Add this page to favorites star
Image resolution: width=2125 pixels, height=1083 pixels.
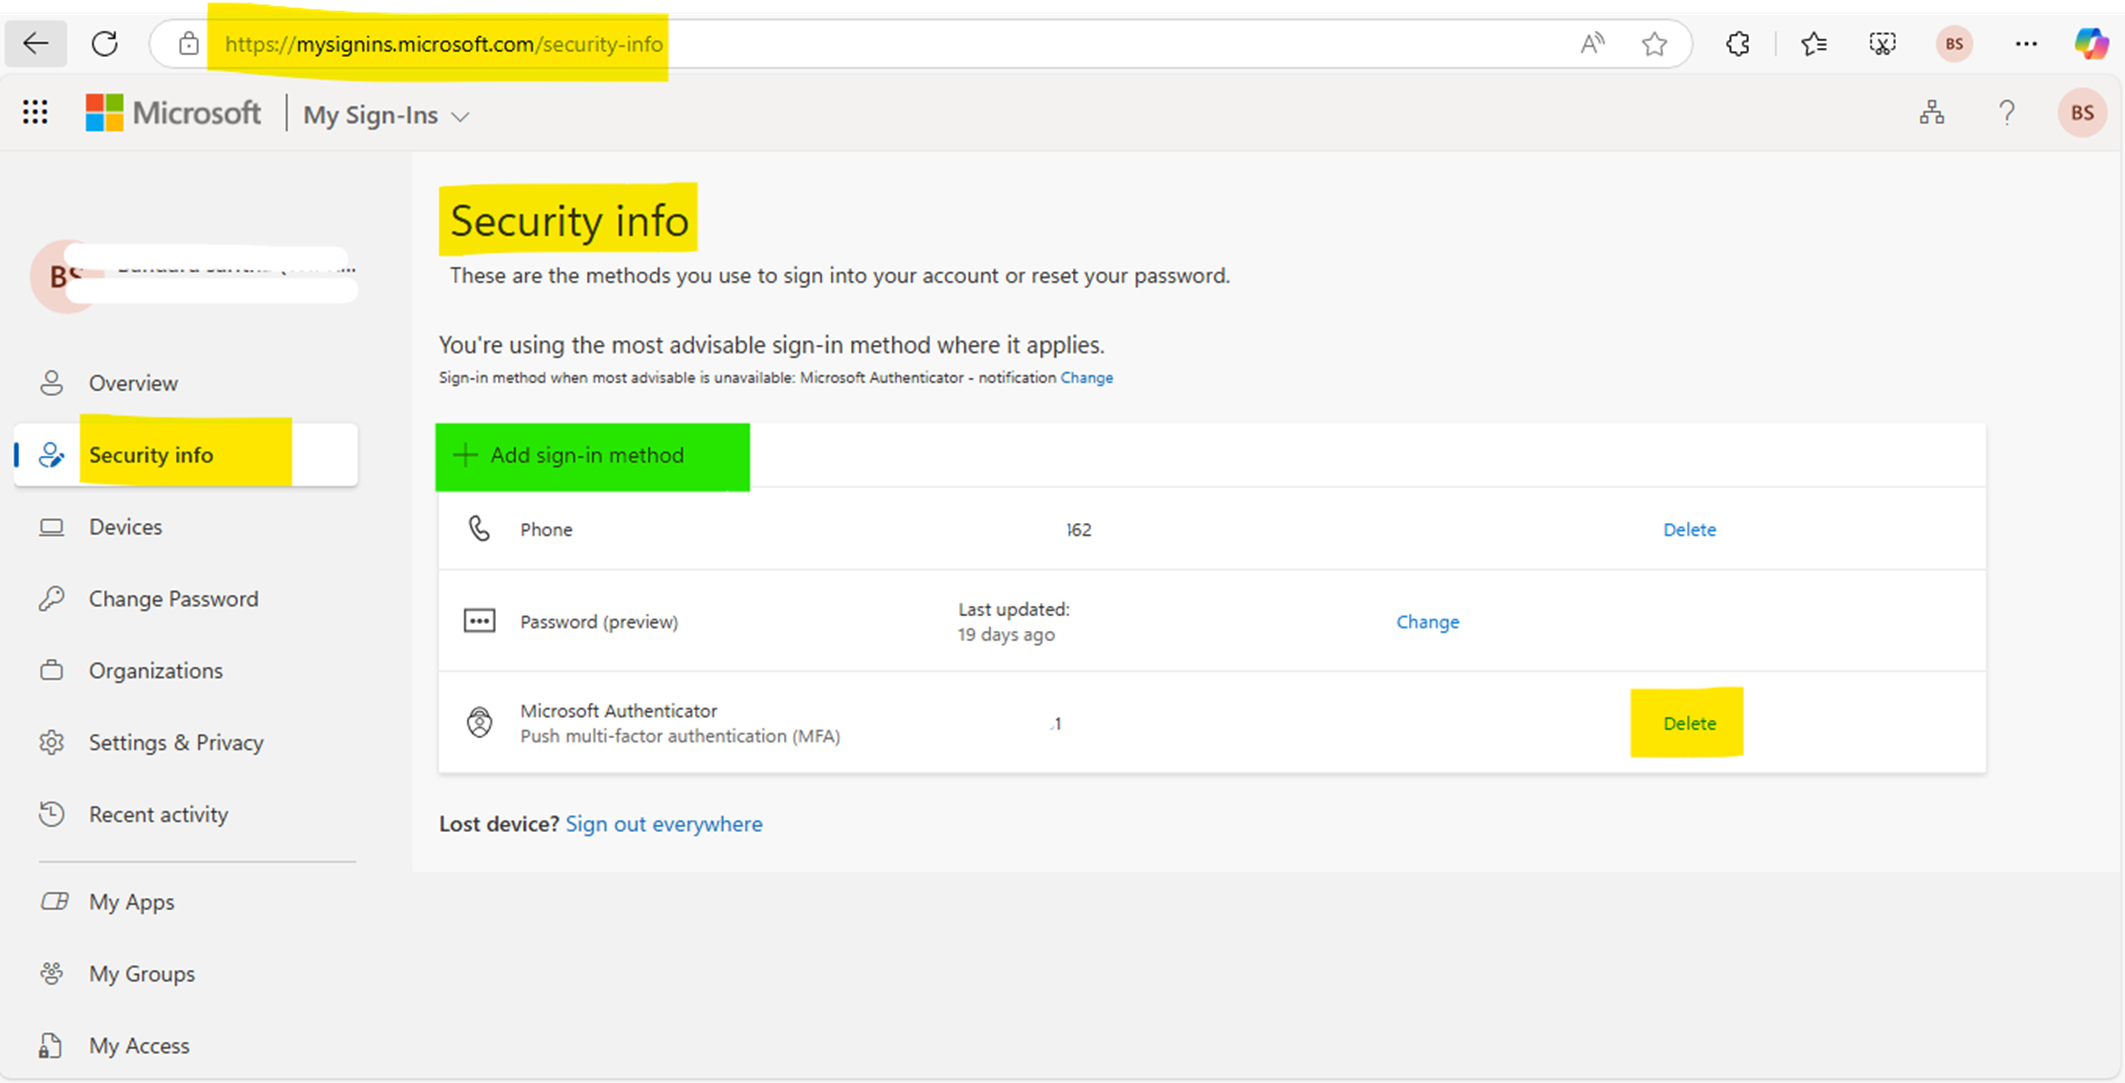1655,43
